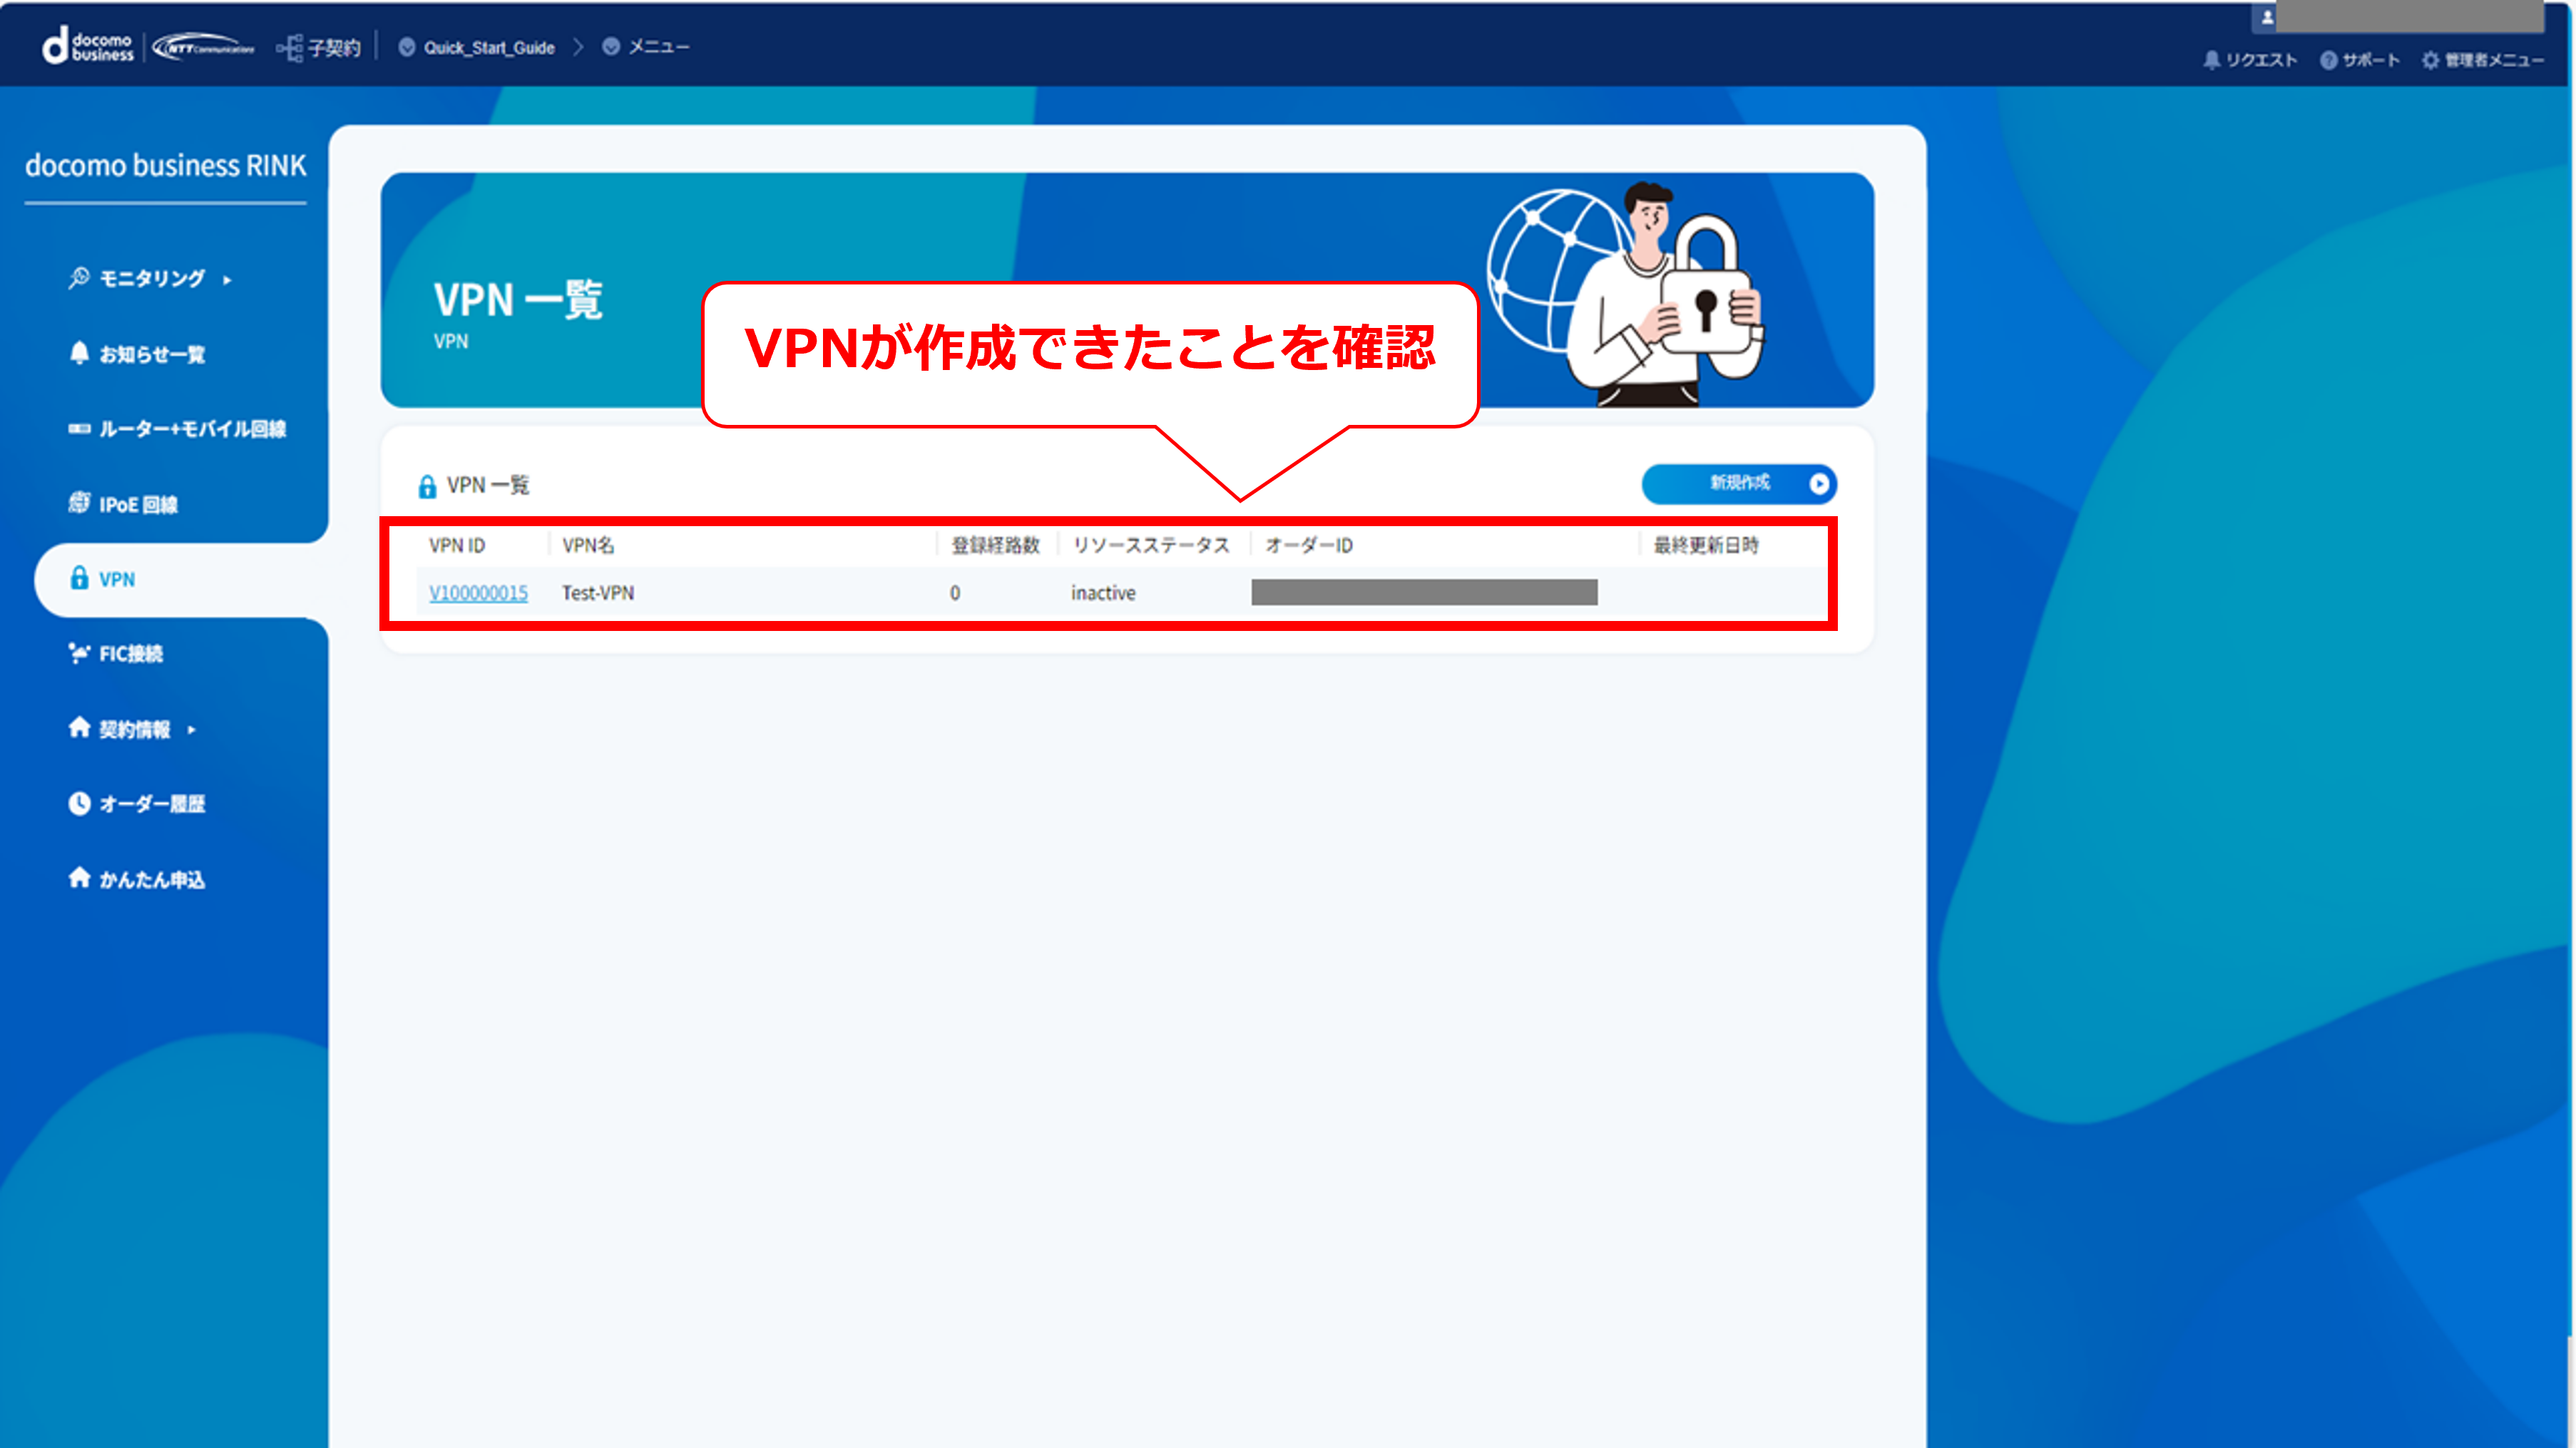Select the Quick_Start_Guide breadcrumb

(488, 47)
